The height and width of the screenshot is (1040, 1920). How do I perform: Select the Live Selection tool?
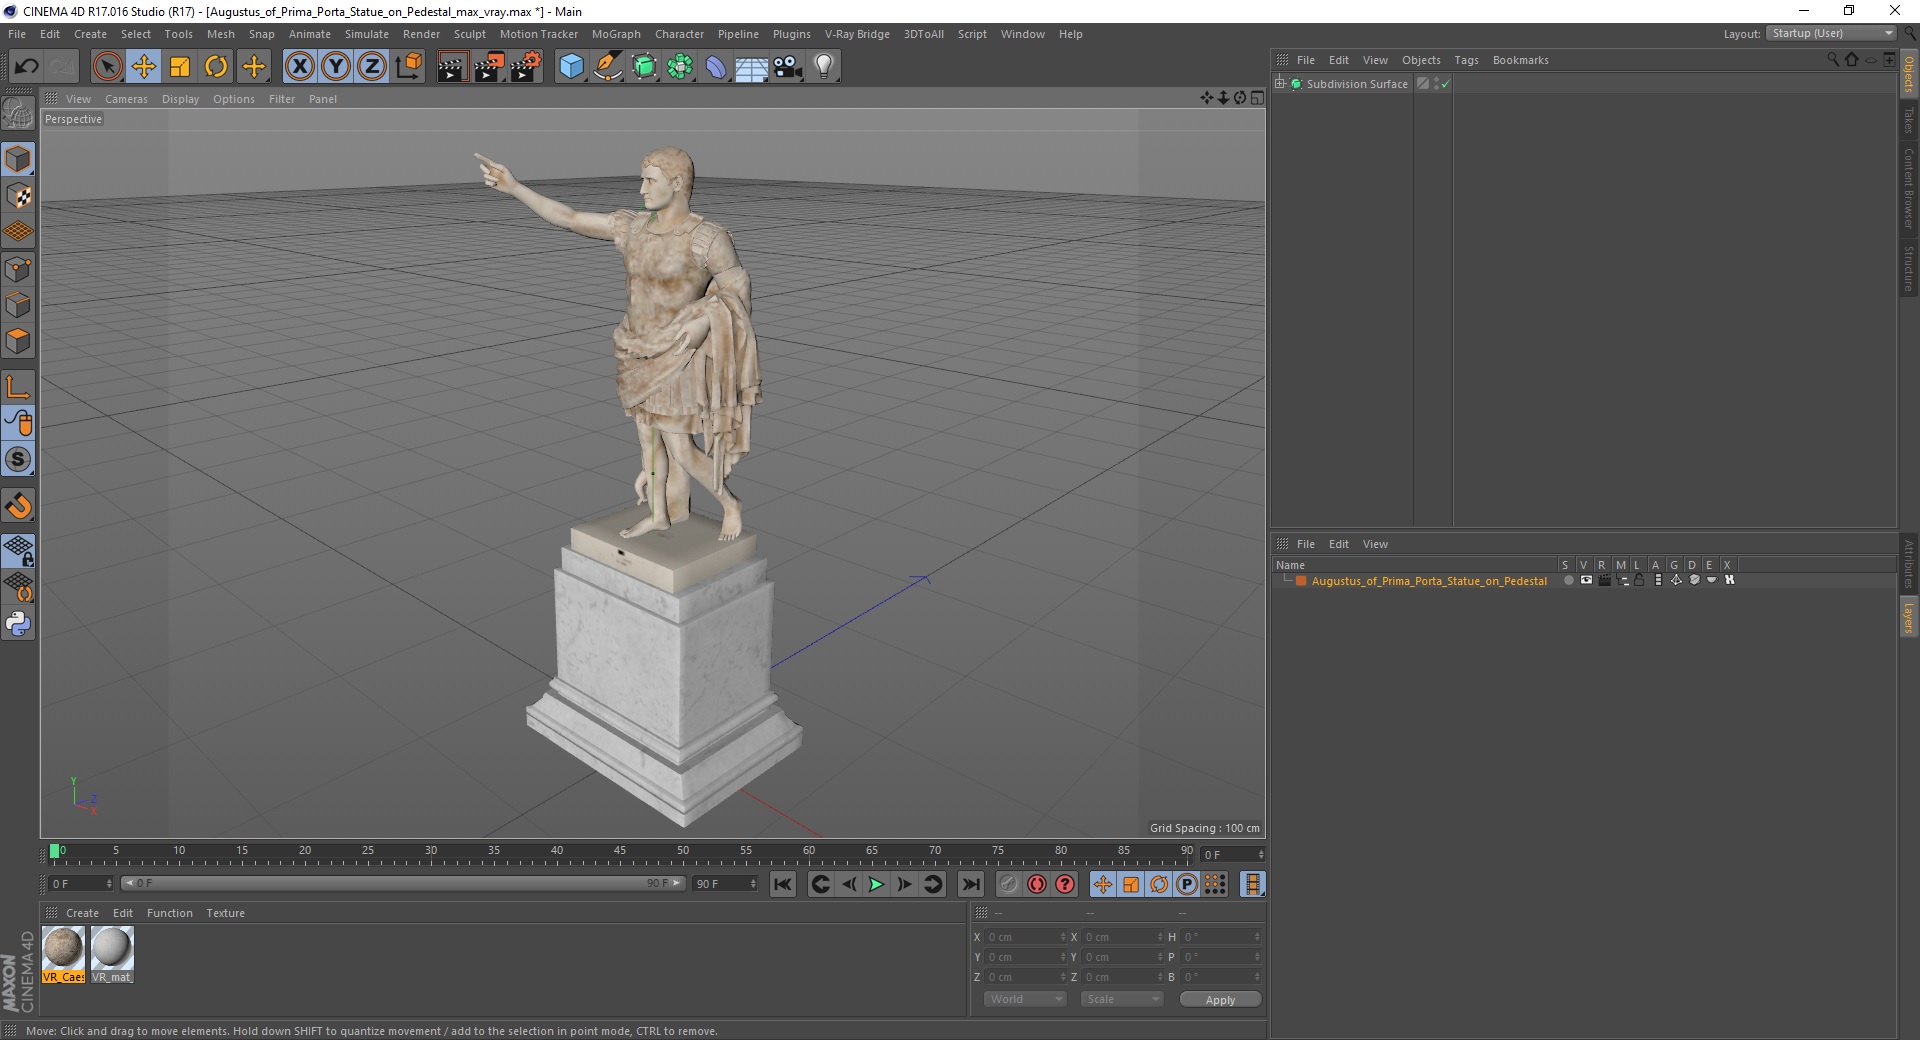click(107, 67)
